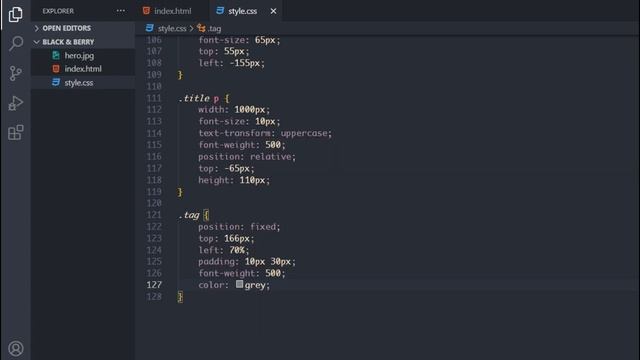Click line number 127 in gutter

point(154,285)
